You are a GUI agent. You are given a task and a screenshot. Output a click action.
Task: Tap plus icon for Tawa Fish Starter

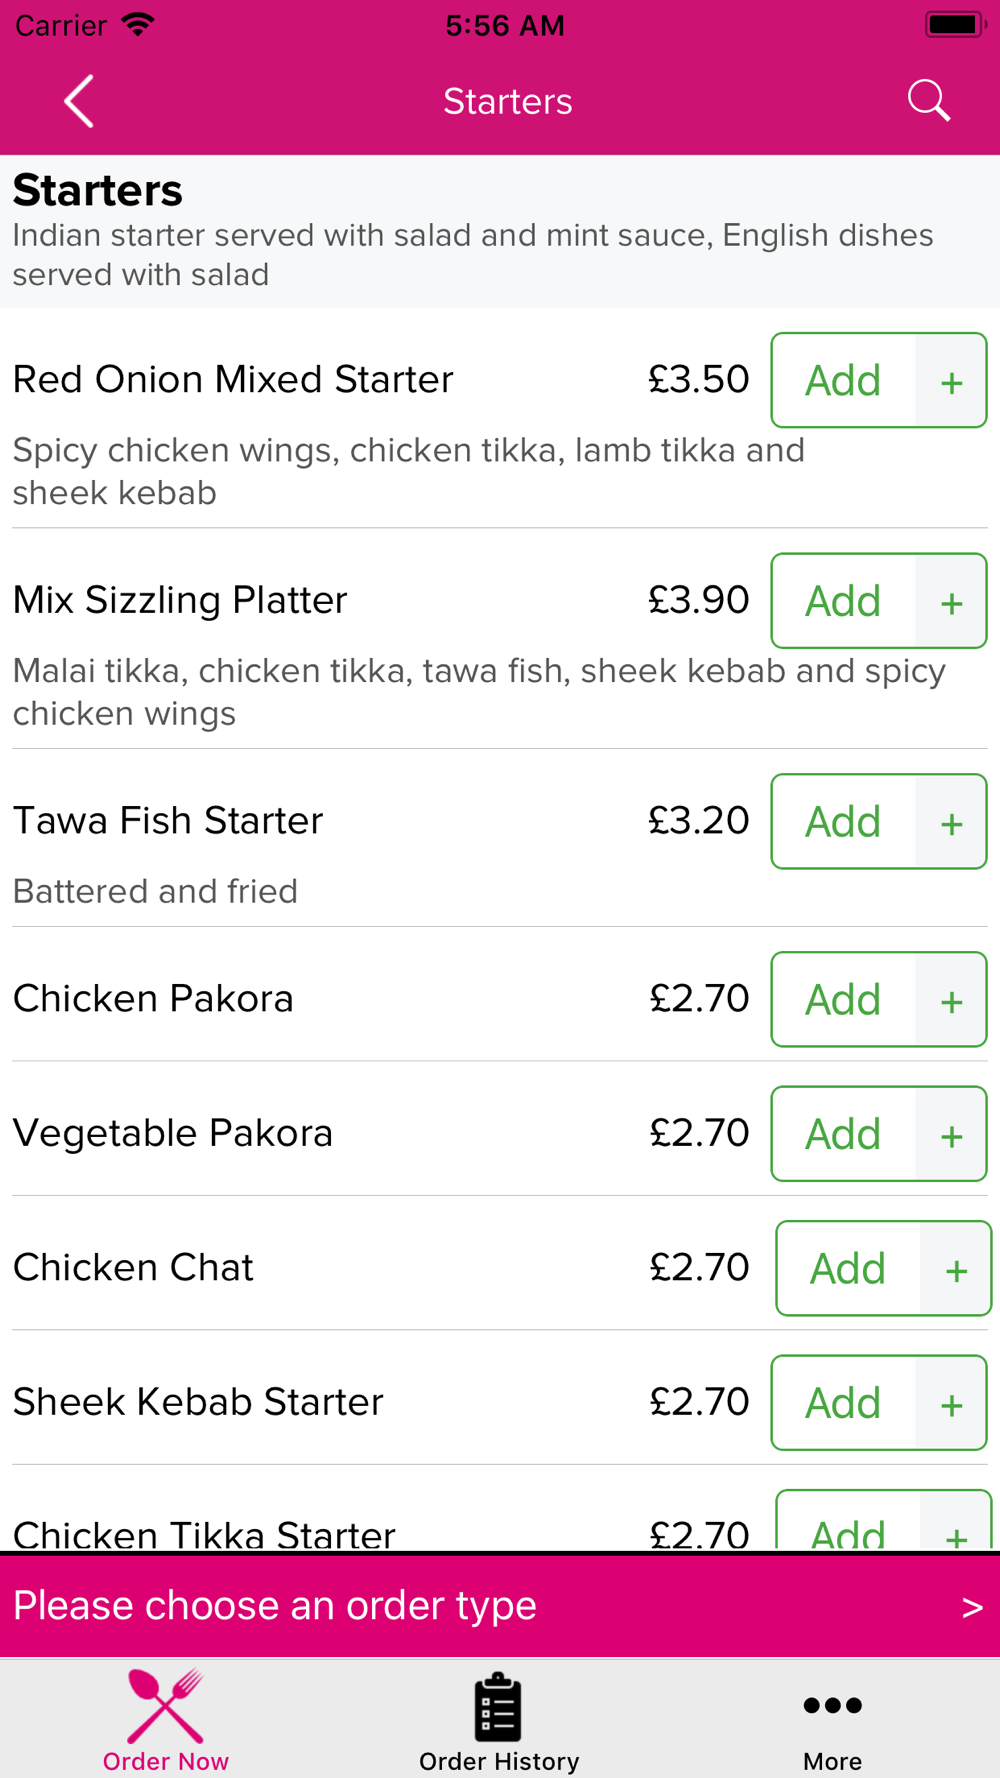(951, 822)
